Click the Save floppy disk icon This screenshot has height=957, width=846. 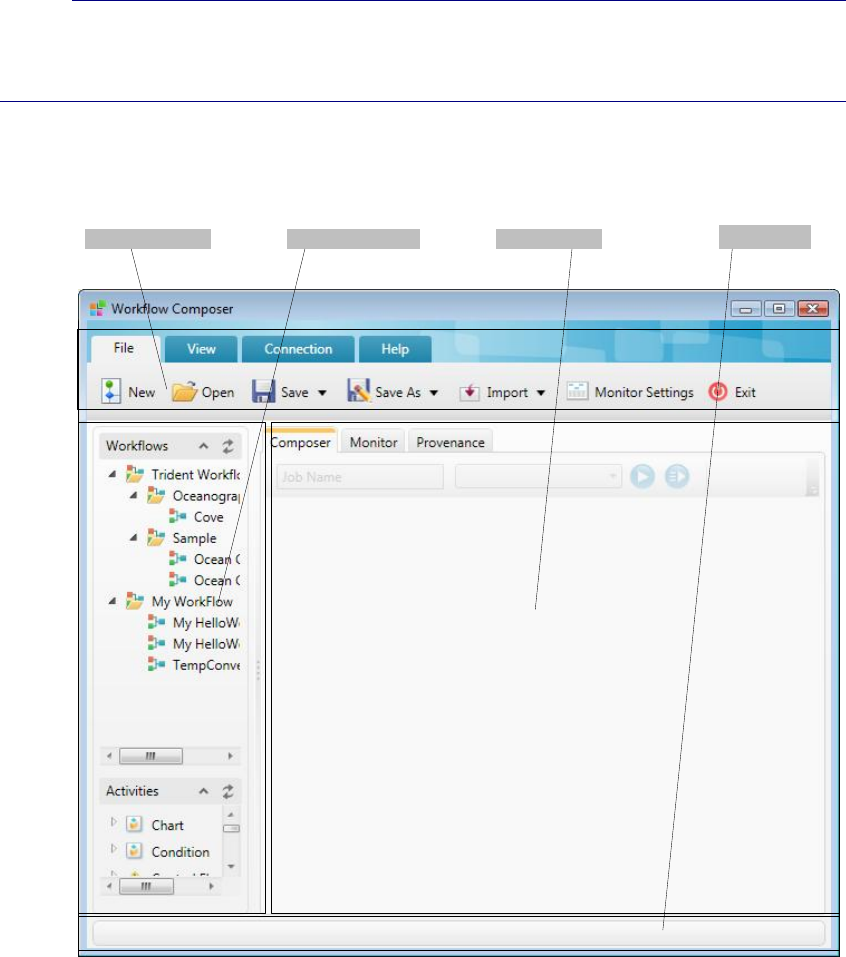[x=263, y=391]
